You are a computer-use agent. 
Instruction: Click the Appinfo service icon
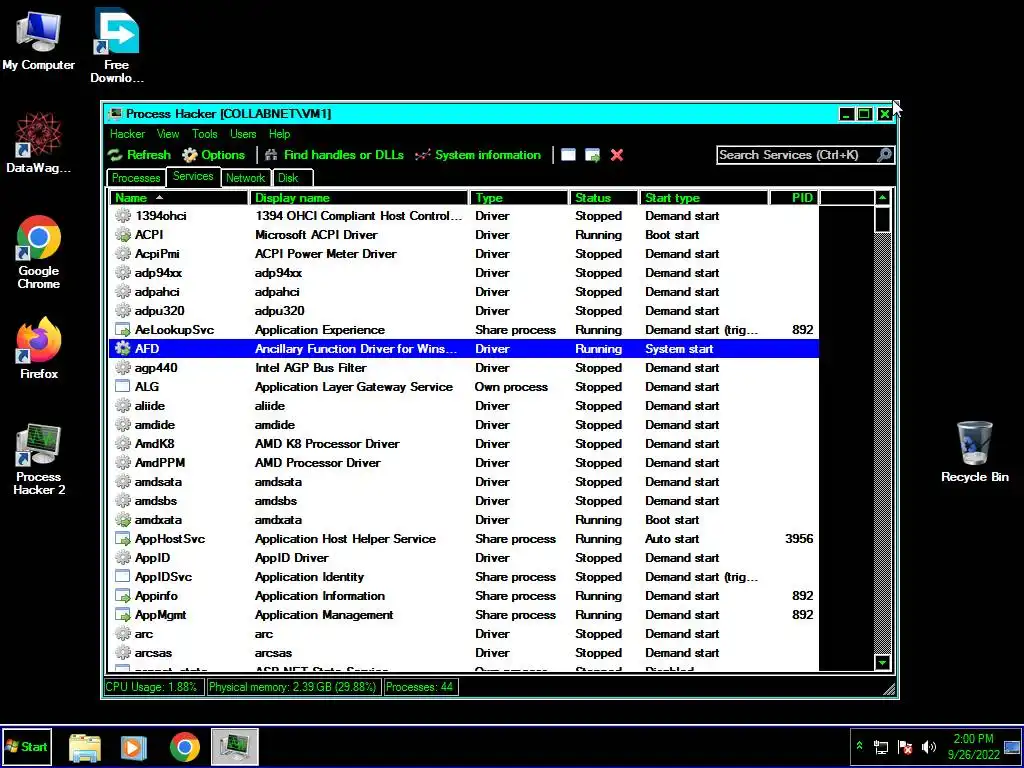(x=123, y=596)
